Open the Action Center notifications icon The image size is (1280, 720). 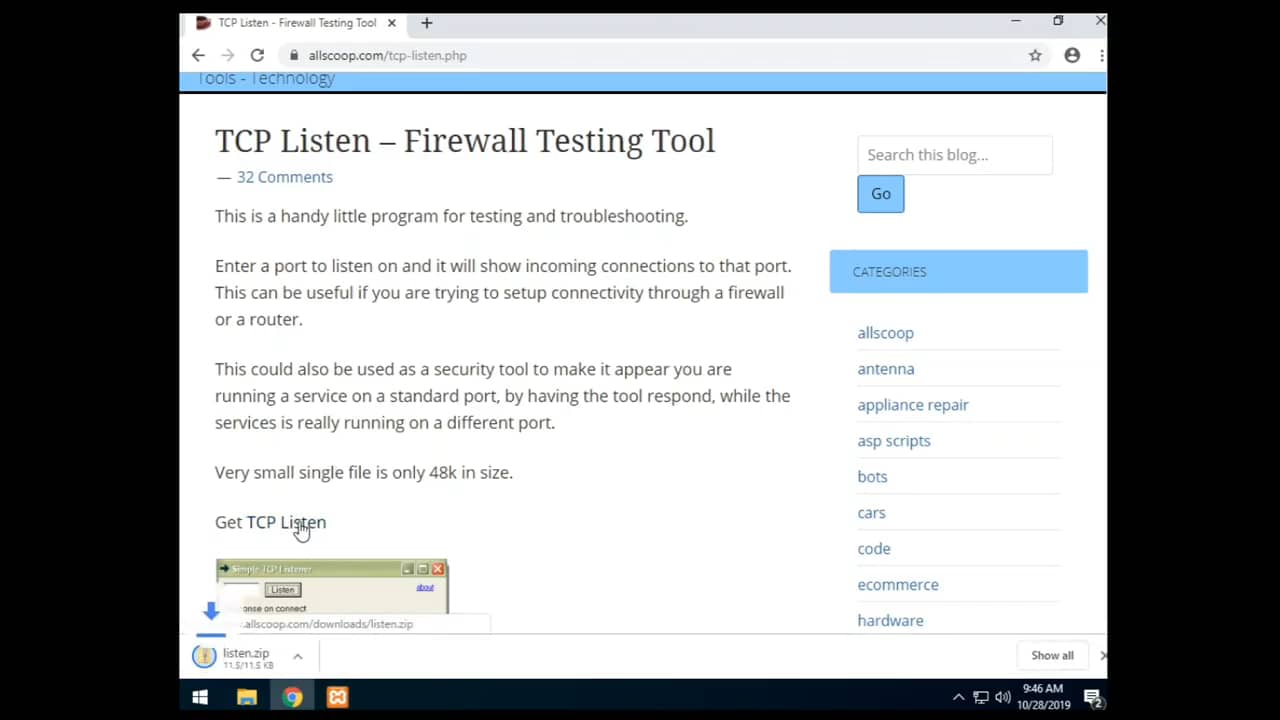(x=1092, y=698)
